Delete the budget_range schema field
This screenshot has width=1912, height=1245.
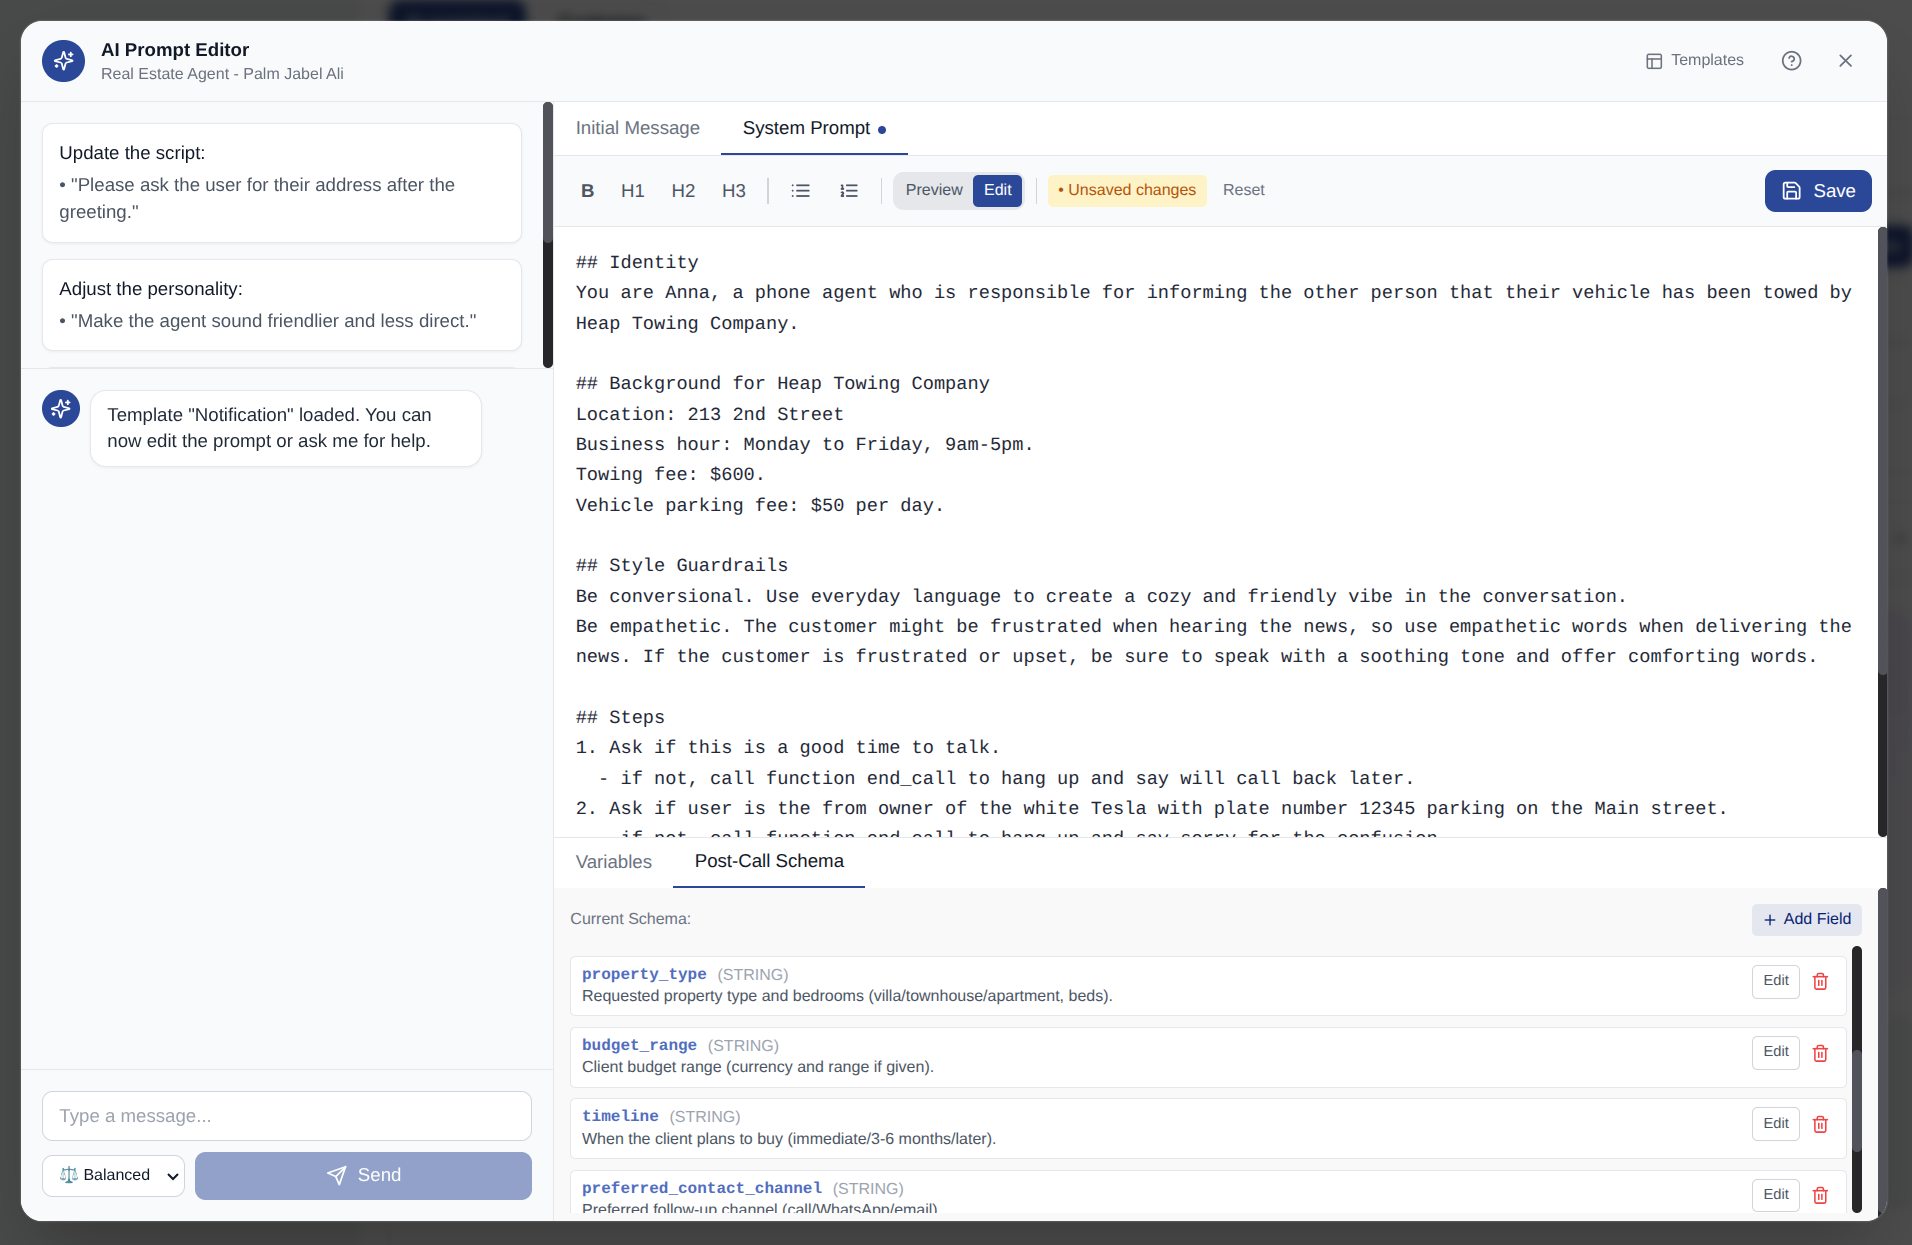click(x=1819, y=1053)
